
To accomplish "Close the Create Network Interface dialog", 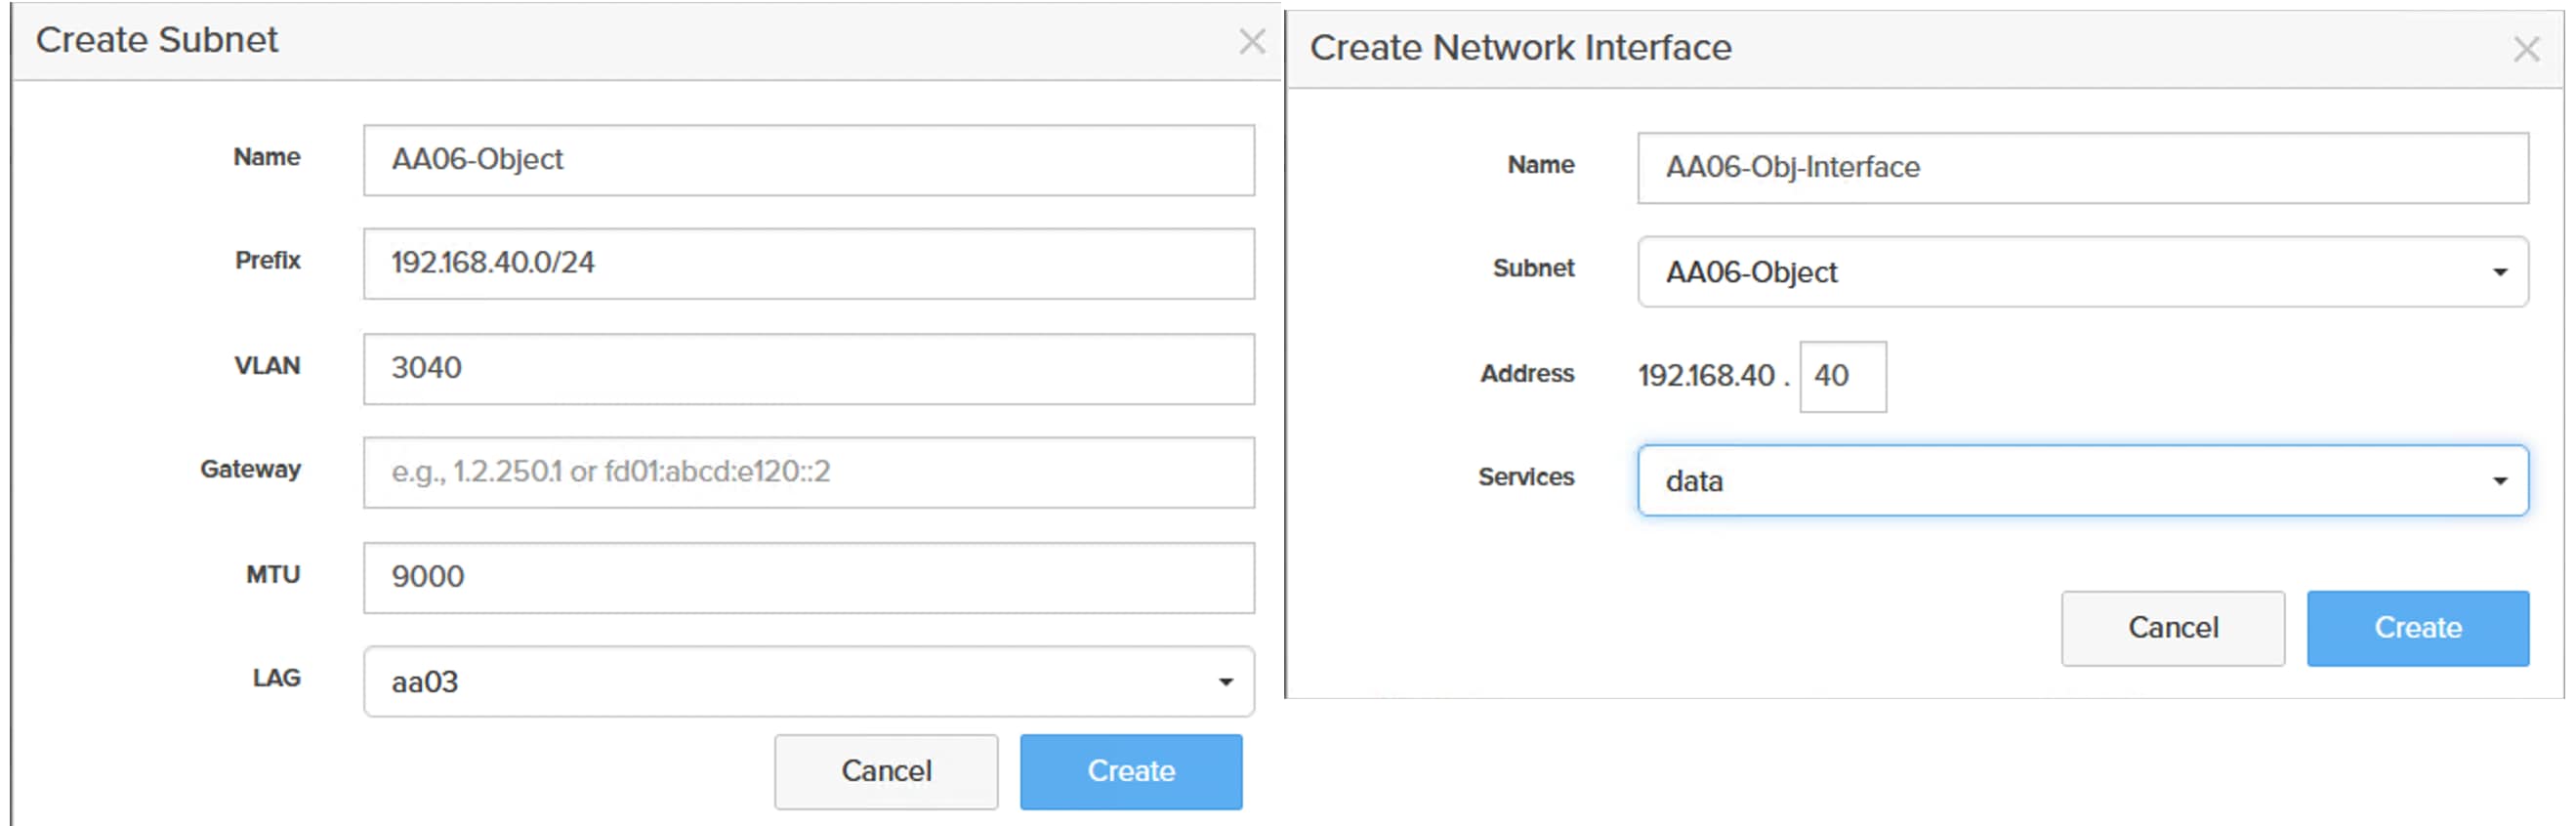I will [x=2526, y=49].
